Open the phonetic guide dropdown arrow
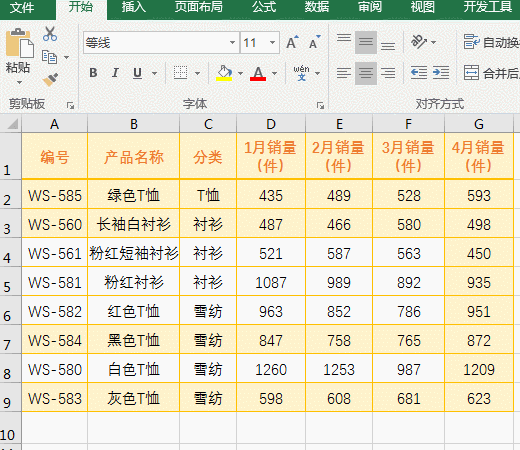520x450 pixels. point(317,73)
